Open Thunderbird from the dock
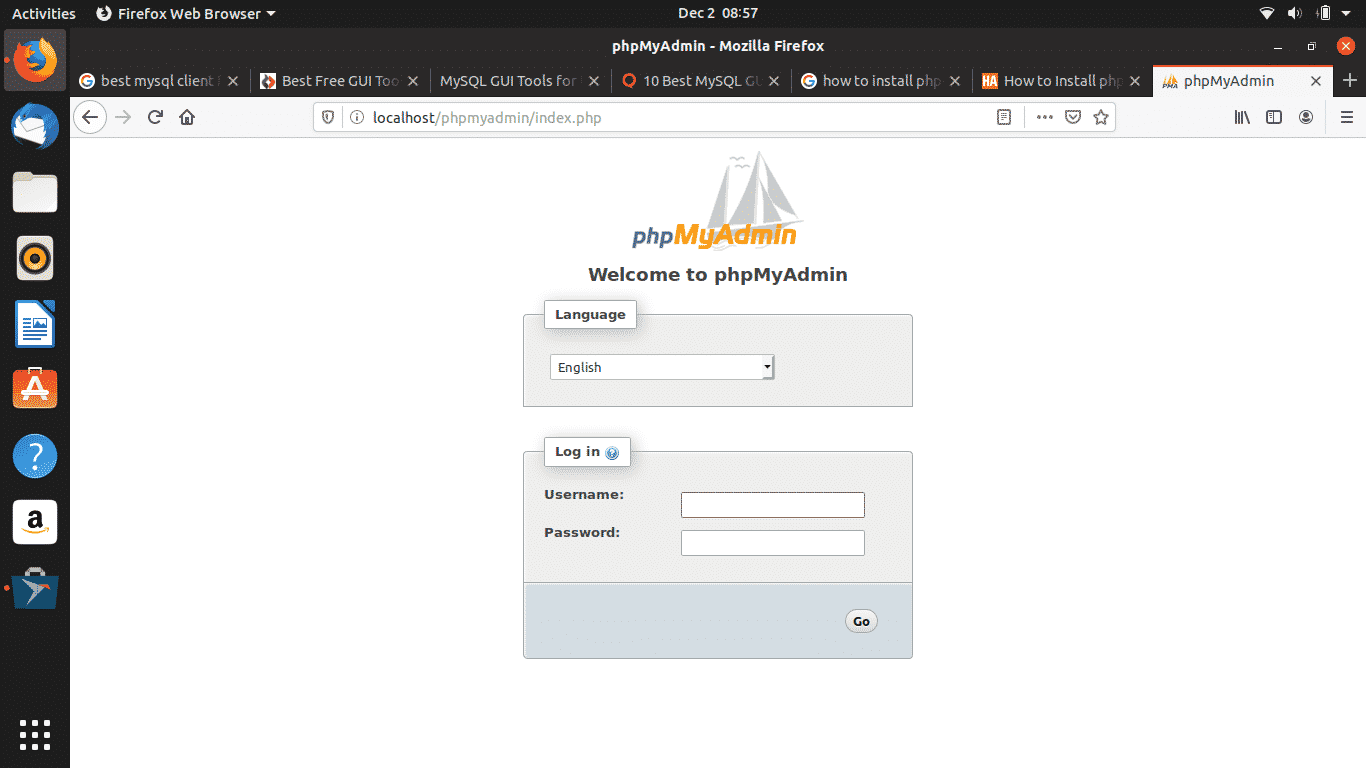 point(35,126)
